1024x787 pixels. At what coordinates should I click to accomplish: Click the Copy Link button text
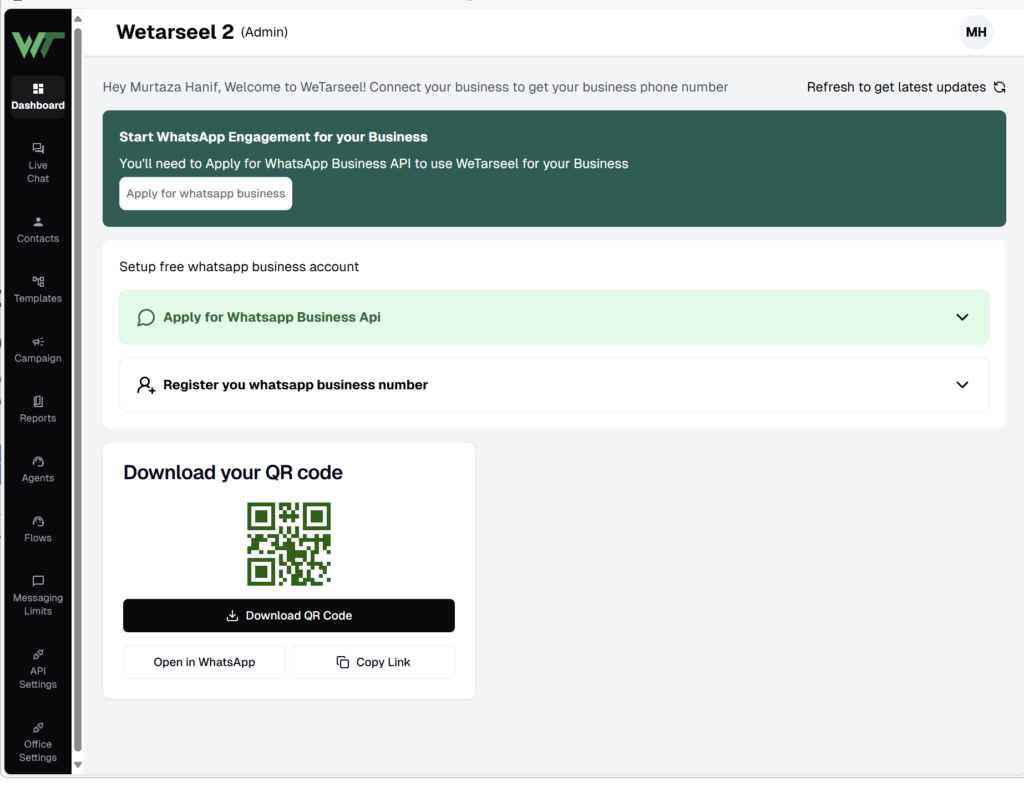click(x=383, y=662)
